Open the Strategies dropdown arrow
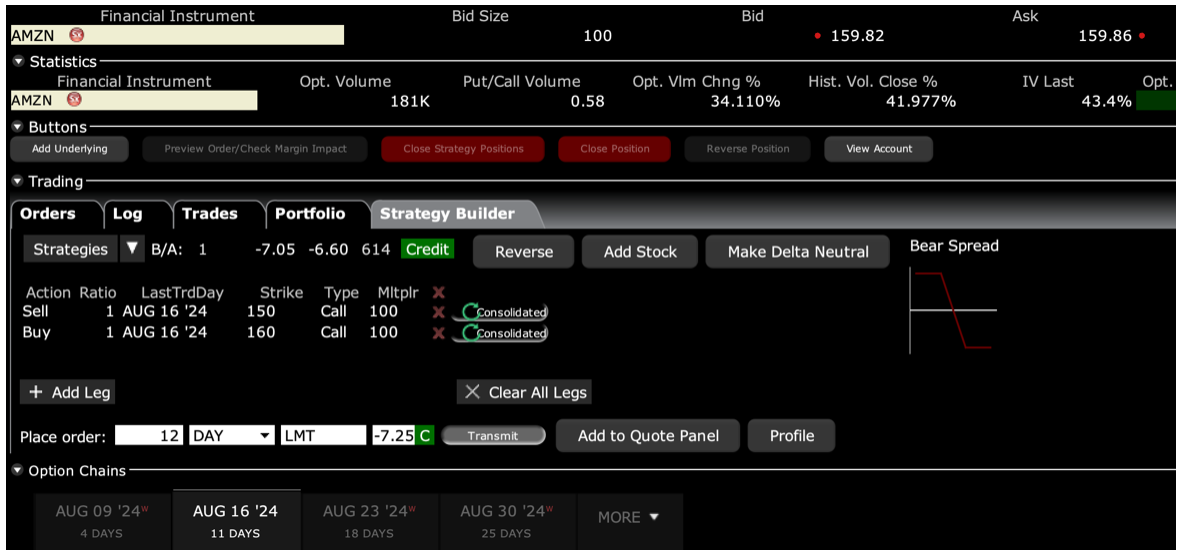Image resolution: width=1178 pixels, height=552 pixels. tap(132, 249)
